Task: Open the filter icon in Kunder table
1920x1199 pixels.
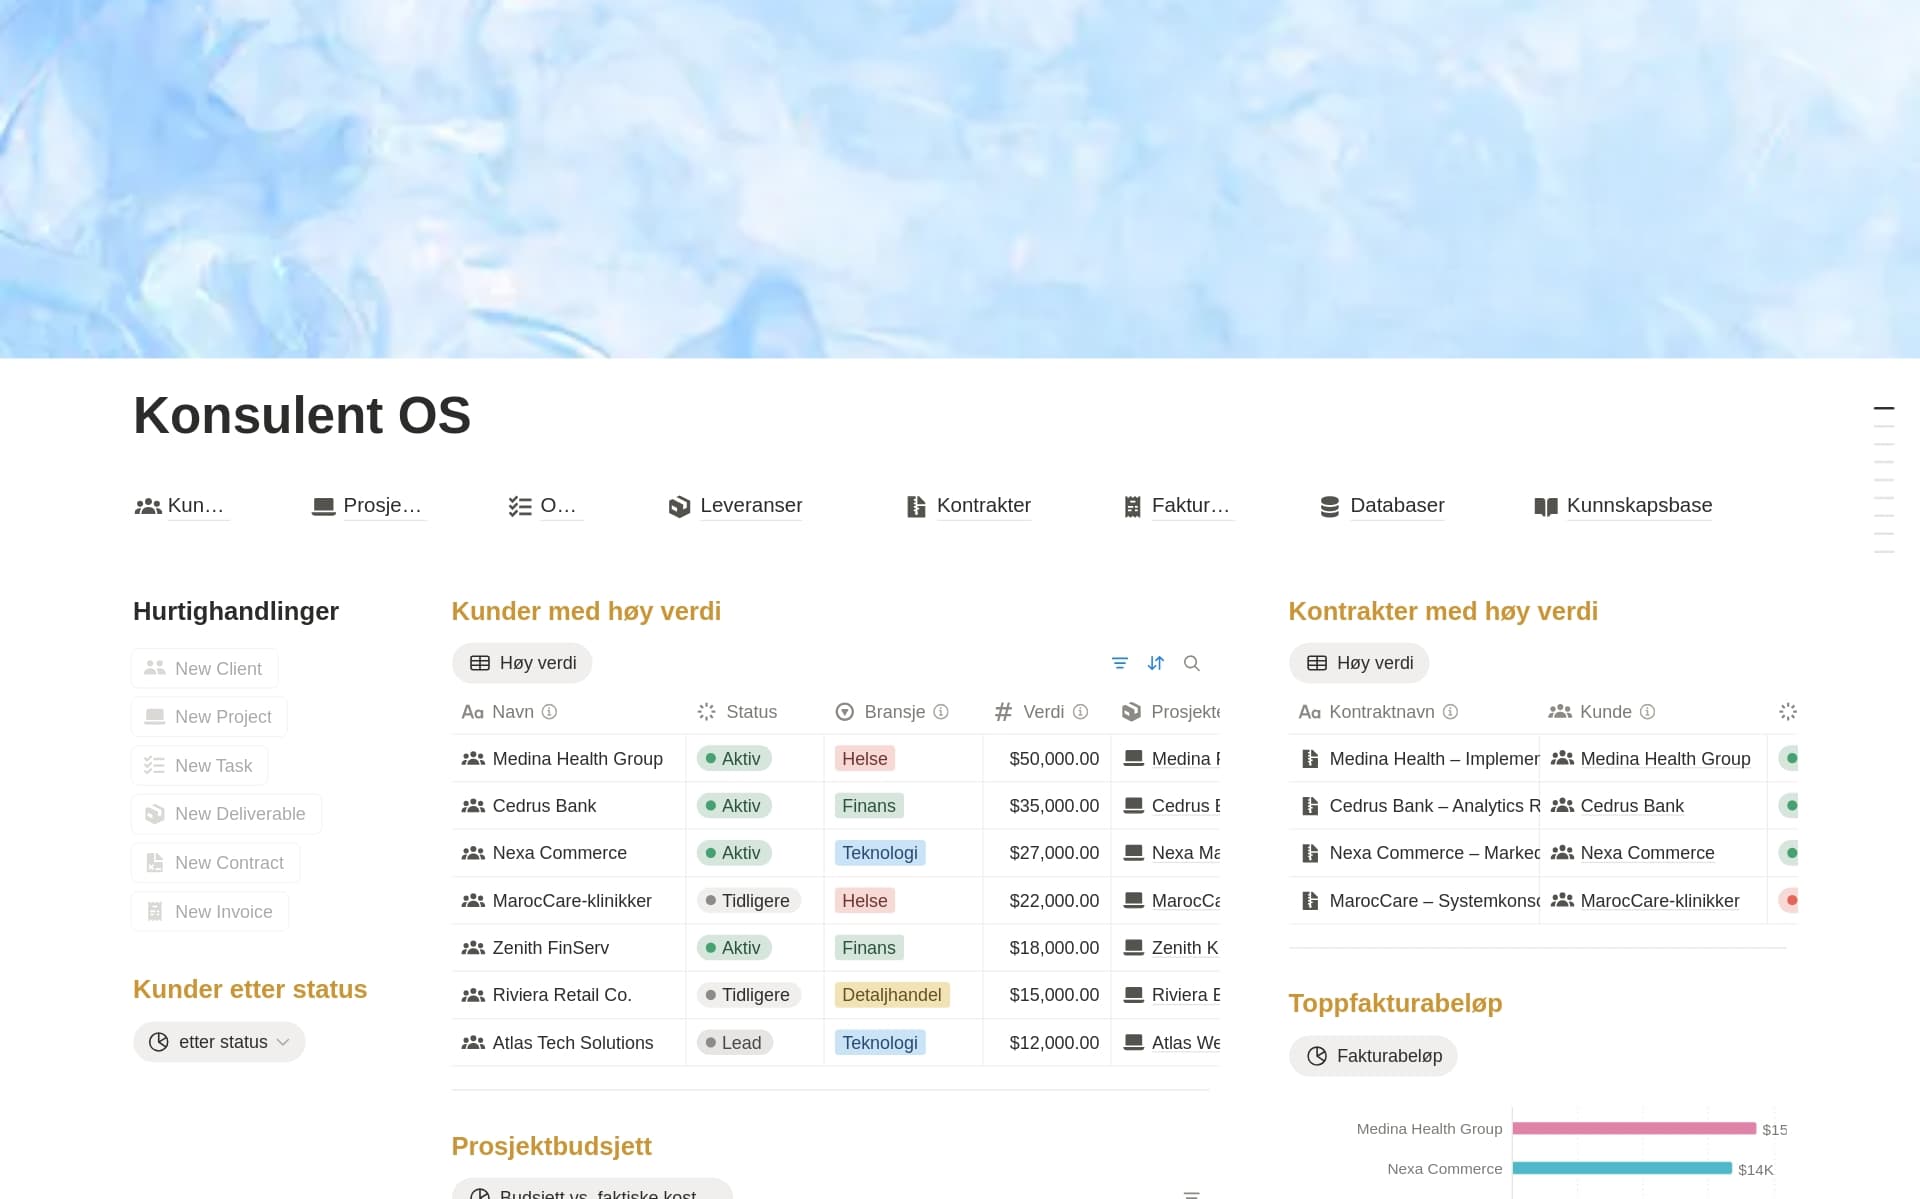Action: tap(1120, 663)
